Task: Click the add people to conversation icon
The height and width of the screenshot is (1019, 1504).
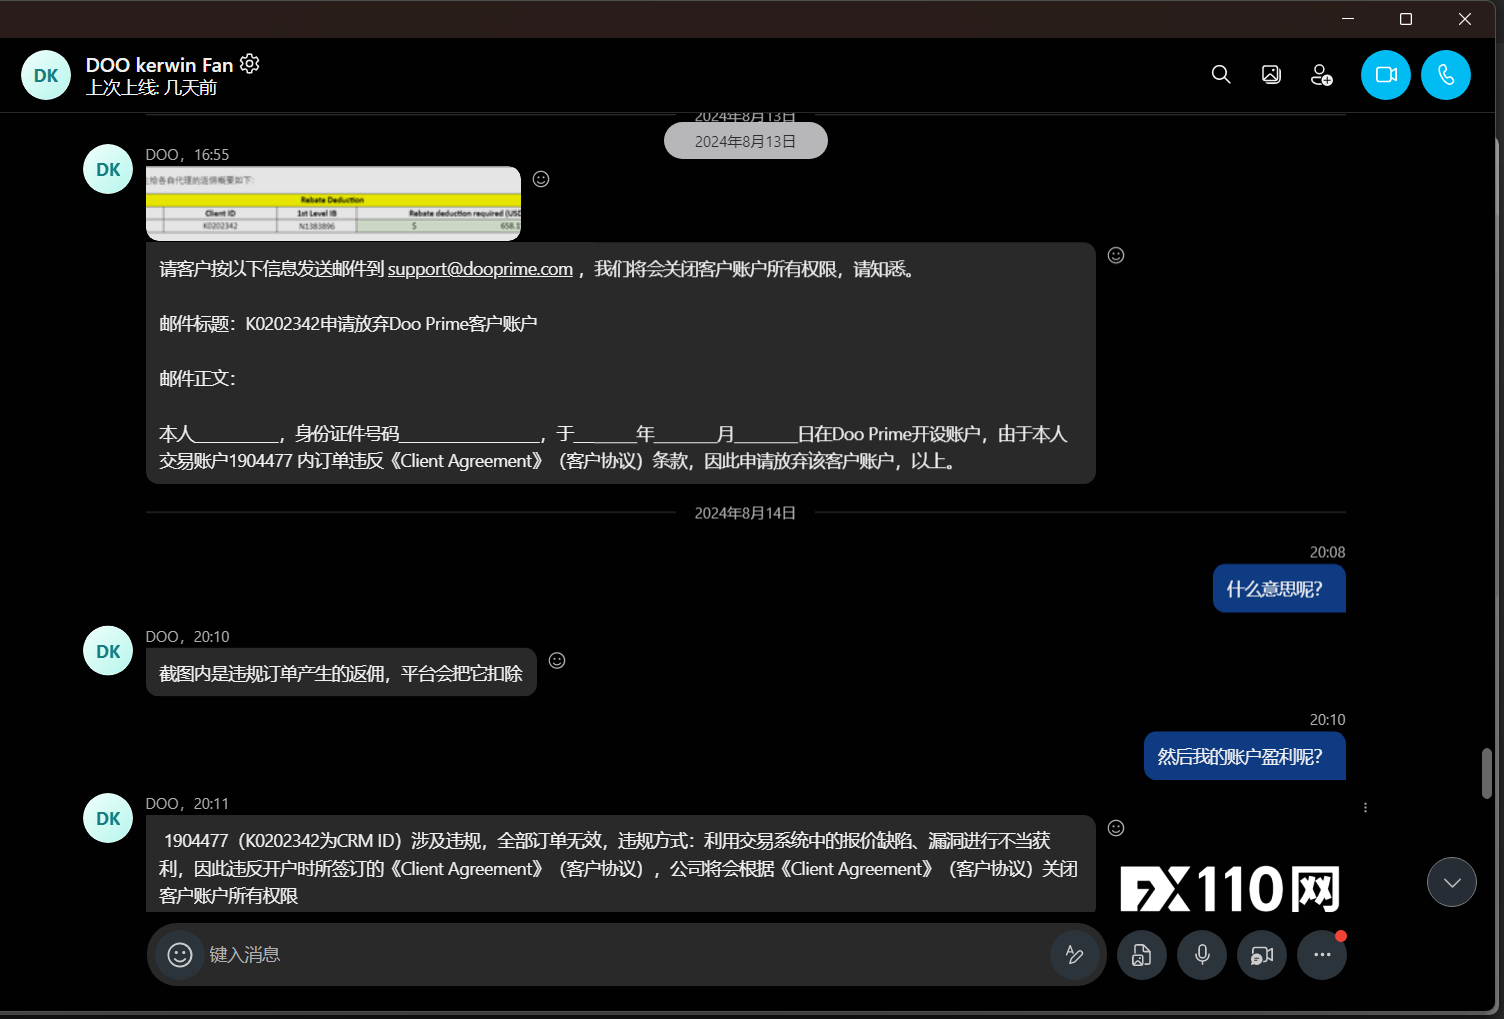Action: [x=1321, y=75]
